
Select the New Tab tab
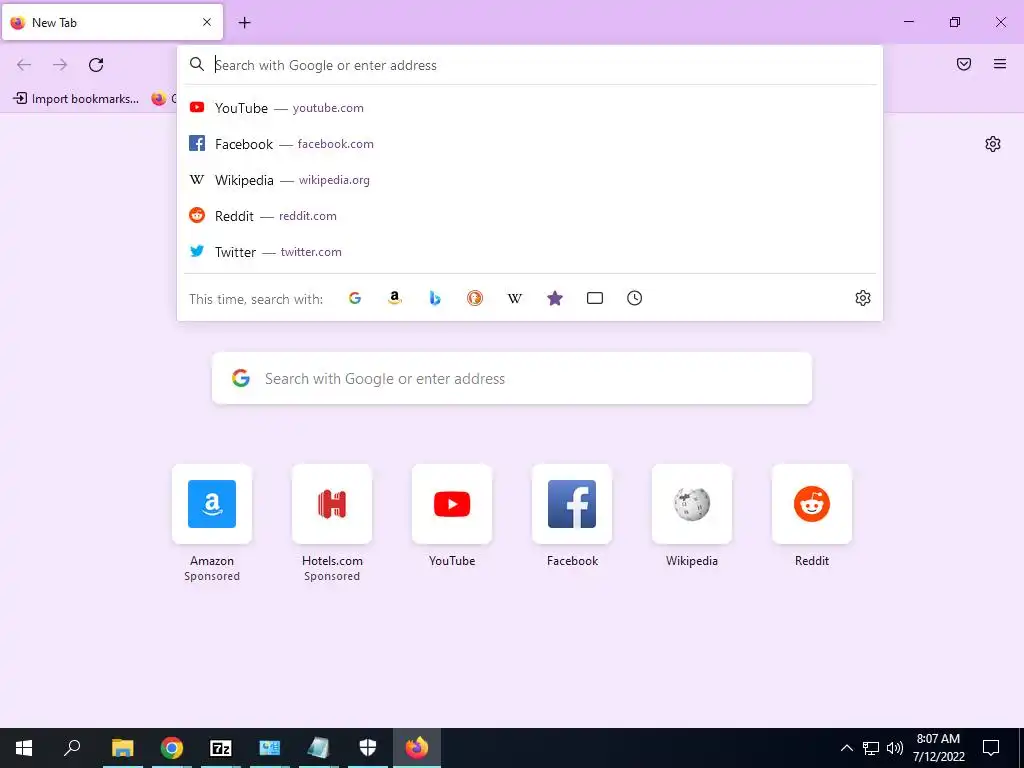click(112, 22)
